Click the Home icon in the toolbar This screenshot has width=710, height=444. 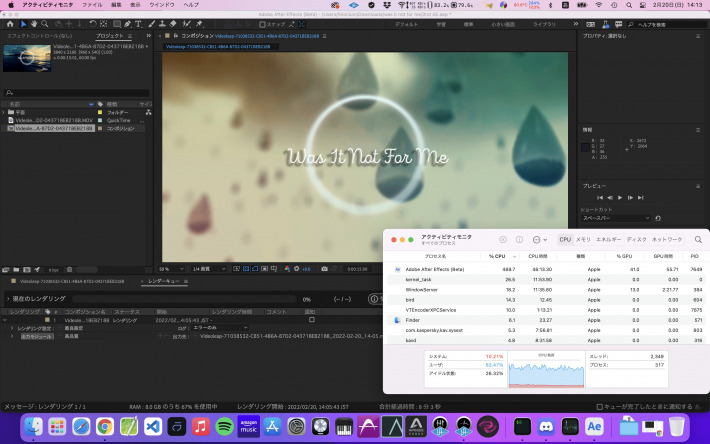point(9,23)
